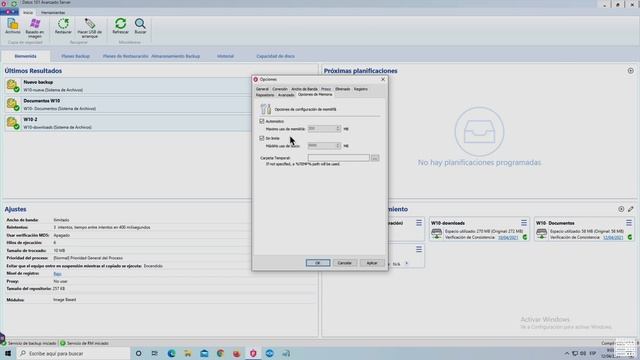
Task: Click W10- Documentos storage drive icon
Action: [x=542, y=234]
